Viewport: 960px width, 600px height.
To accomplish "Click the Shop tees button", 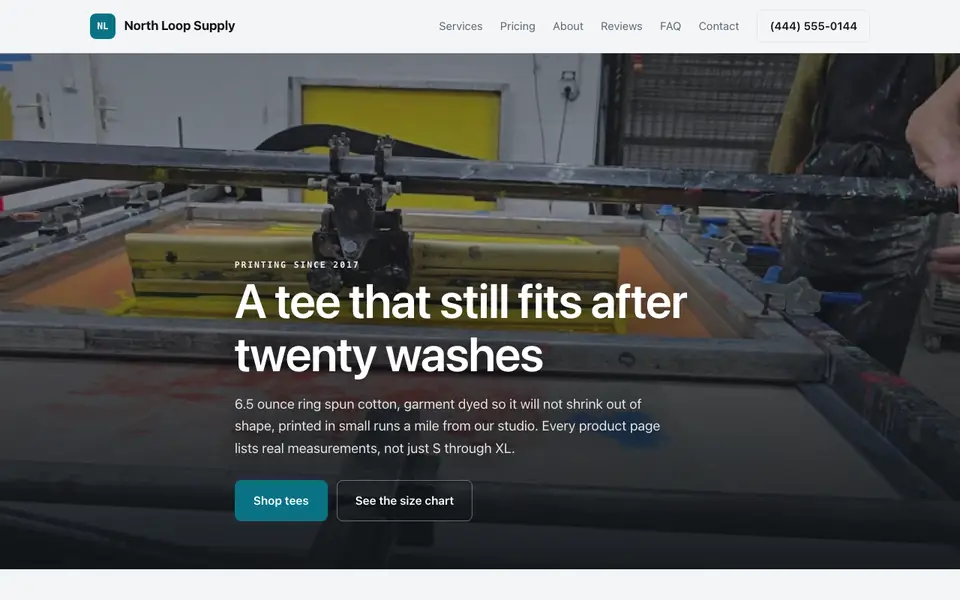I will (x=281, y=501).
